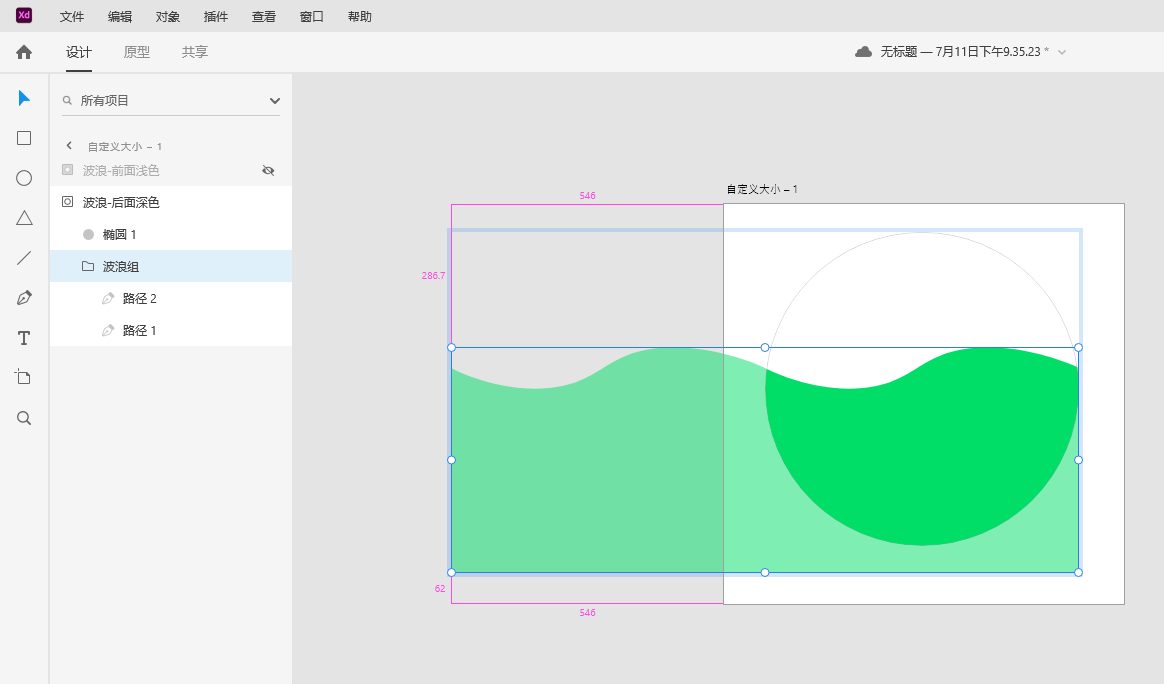Click the top-left selection handle
The width and height of the screenshot is (1164, 684).
[x=451, y=348]
